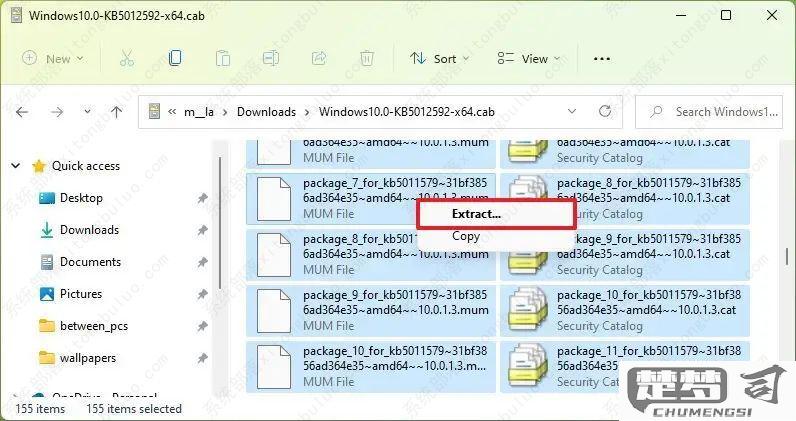Click '155 items selected' in status bar
This screenshot has width=796, height=421.
[134, 409]
